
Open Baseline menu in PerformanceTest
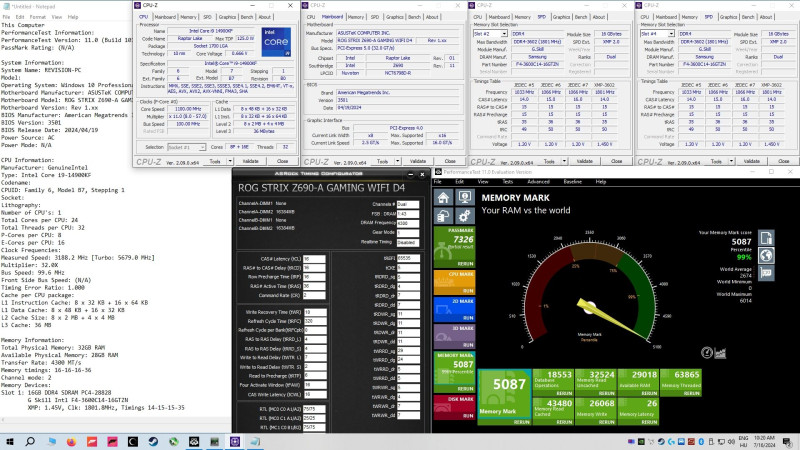click(x=572, y=182)
